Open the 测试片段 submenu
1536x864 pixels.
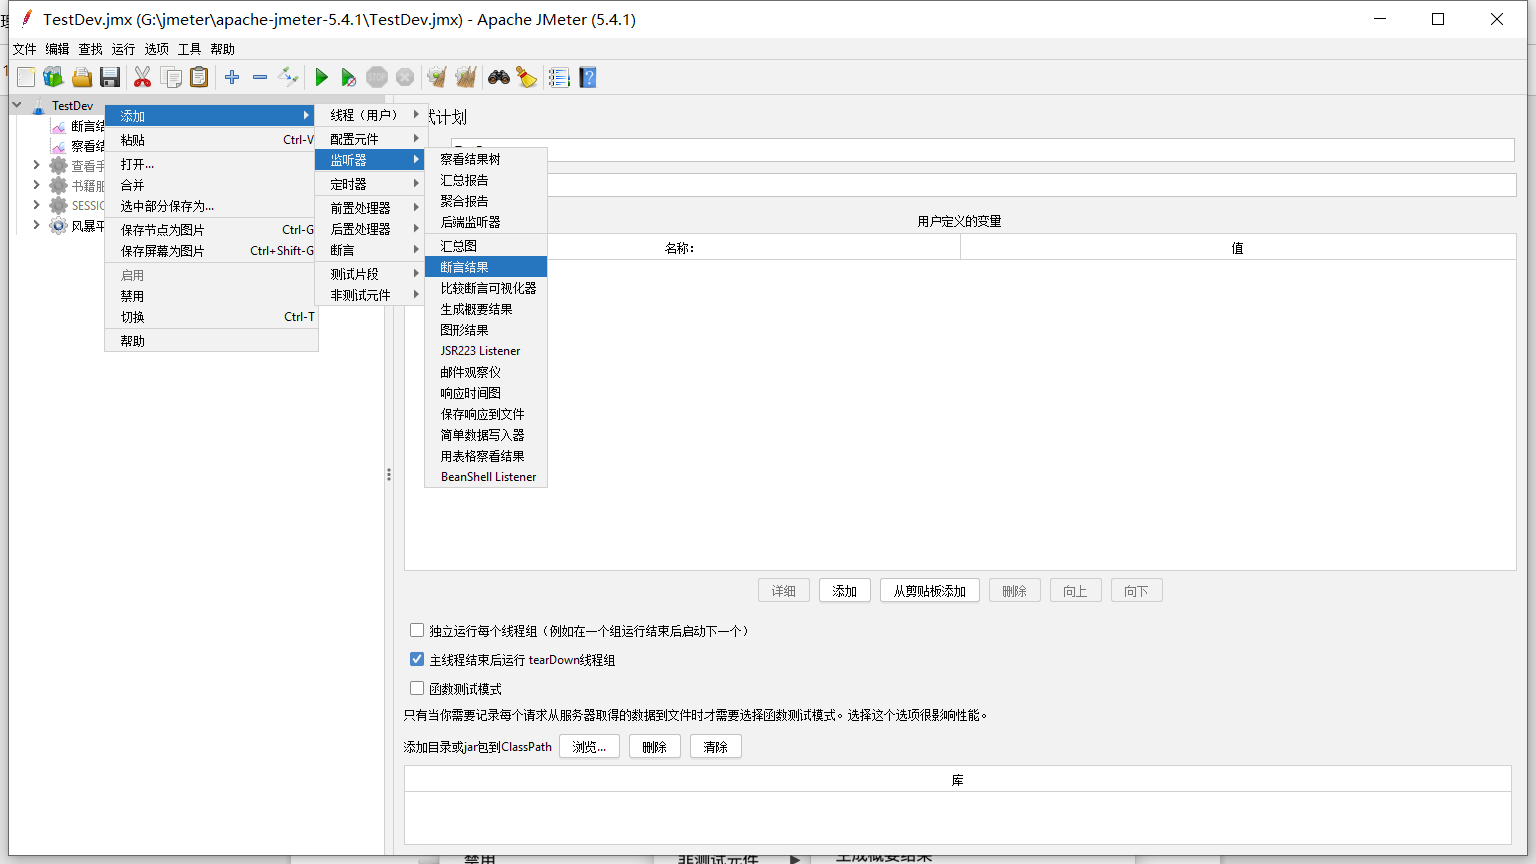[x=372, y=274]
